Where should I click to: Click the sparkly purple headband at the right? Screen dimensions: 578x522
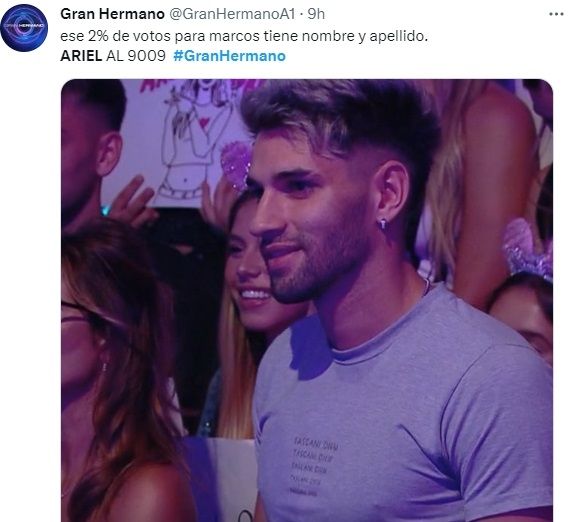pos(527,249)
